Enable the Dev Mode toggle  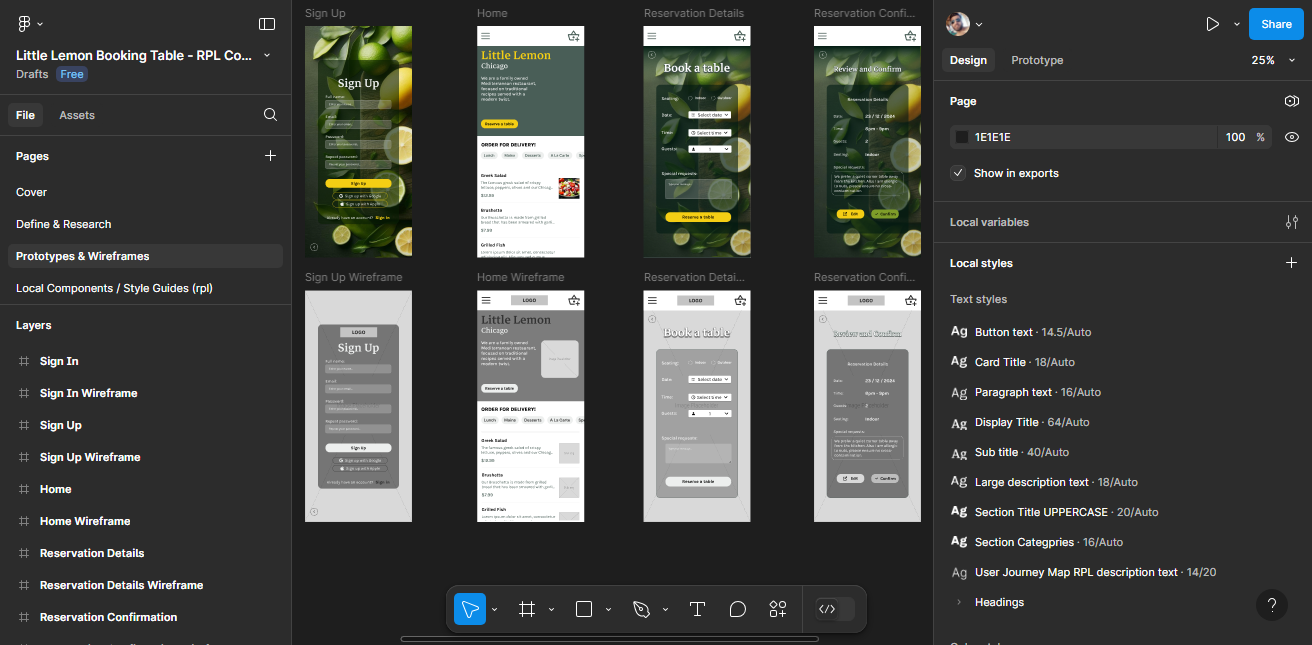835,609
